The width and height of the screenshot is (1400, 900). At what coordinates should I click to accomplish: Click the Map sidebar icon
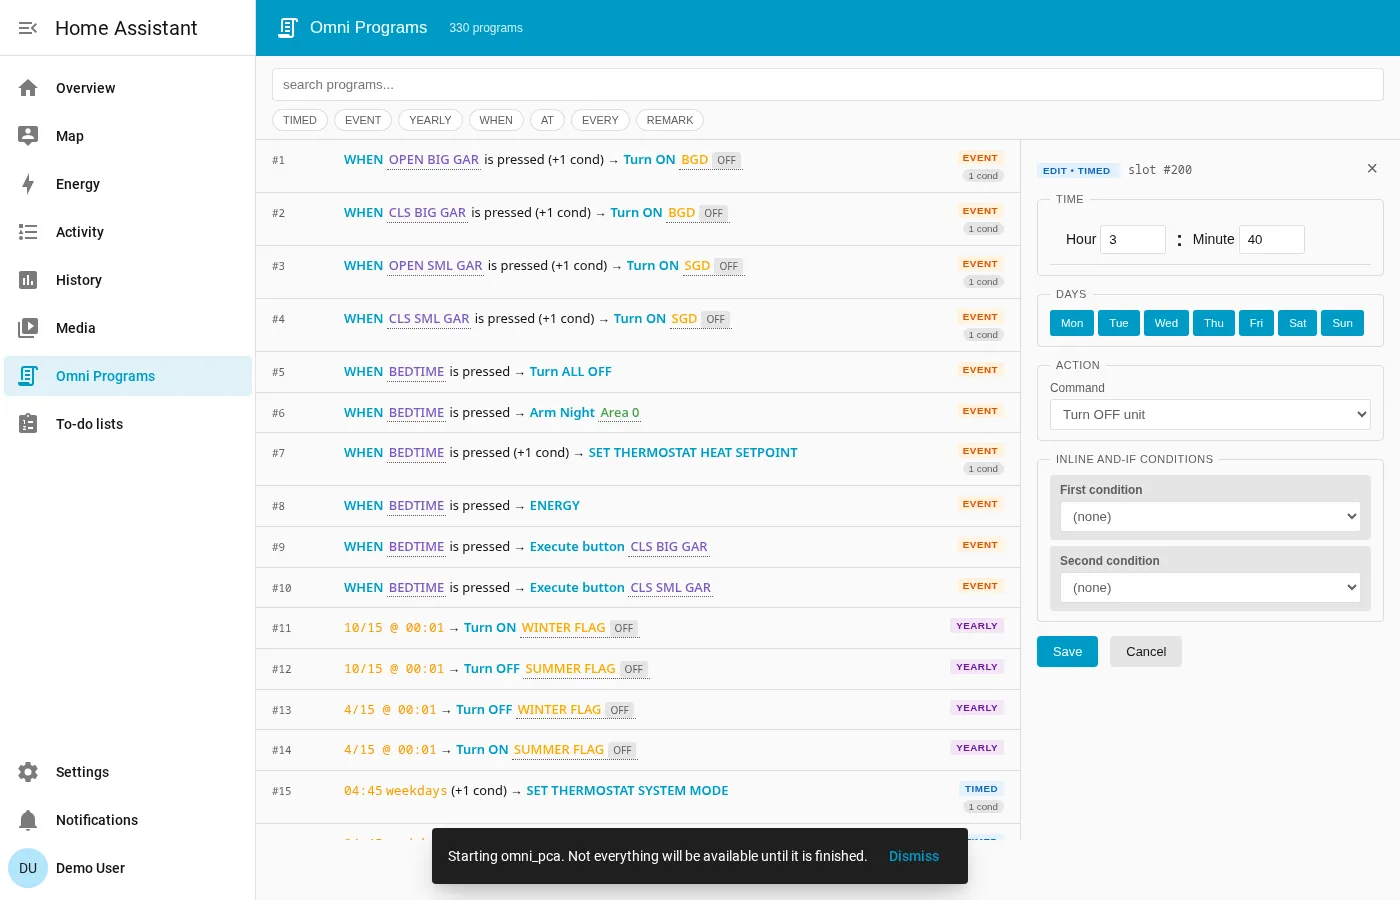point(28,136)
